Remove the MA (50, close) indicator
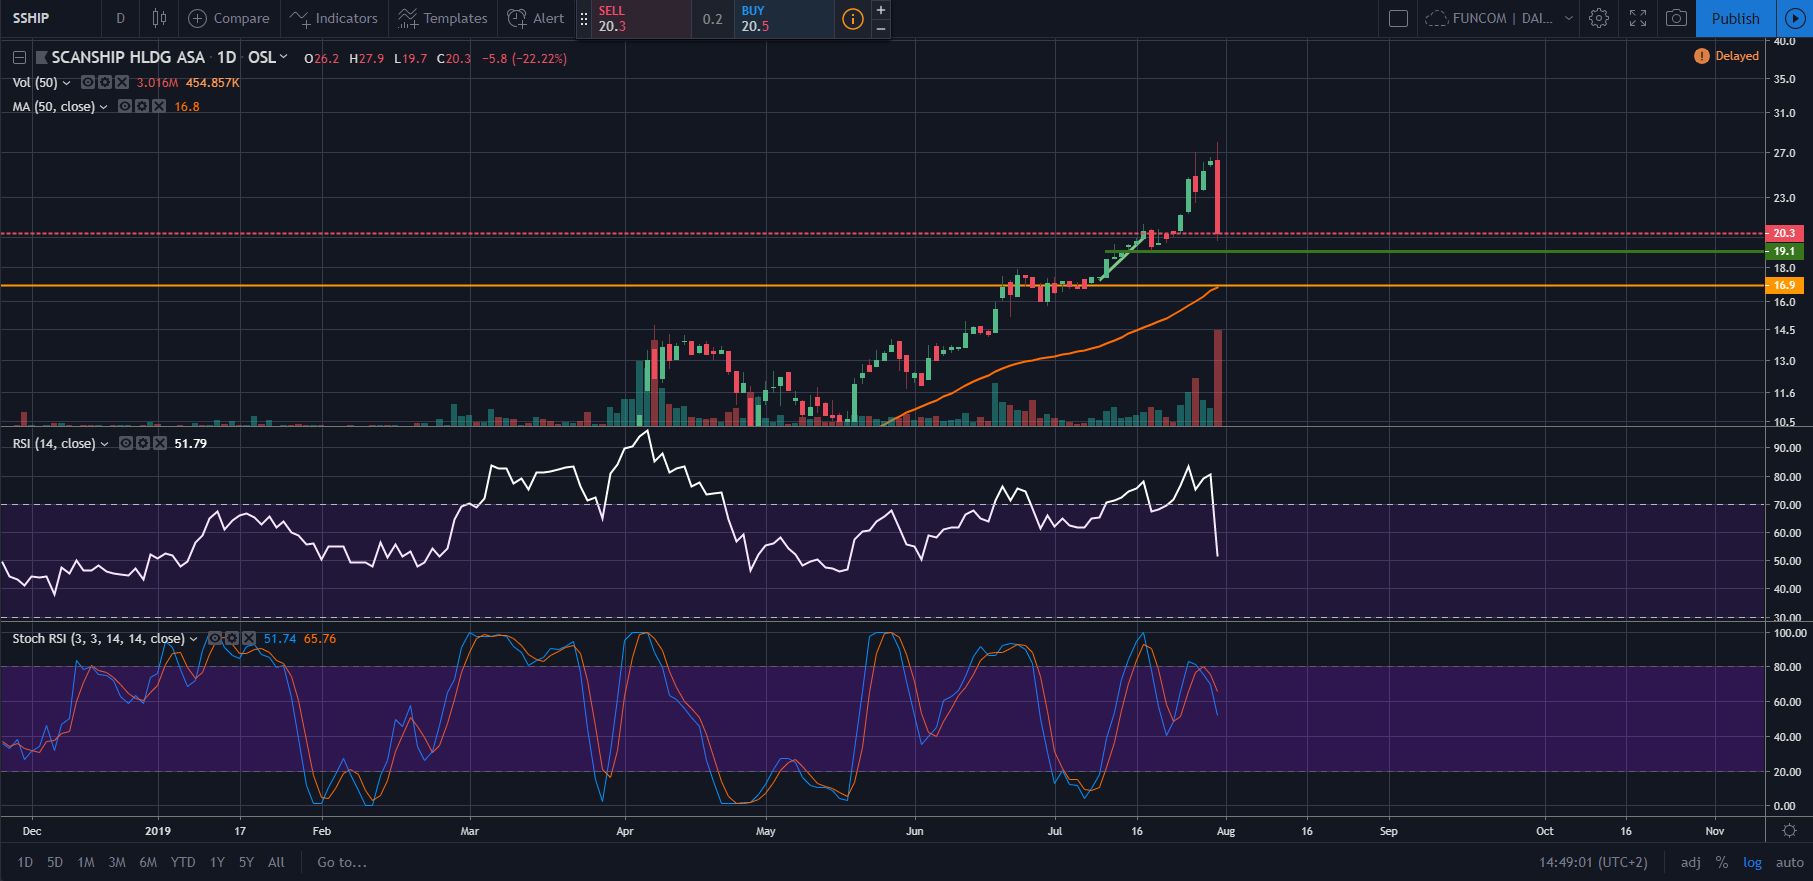Screen dimensions: 1813x881 click(x=159, y=106)
